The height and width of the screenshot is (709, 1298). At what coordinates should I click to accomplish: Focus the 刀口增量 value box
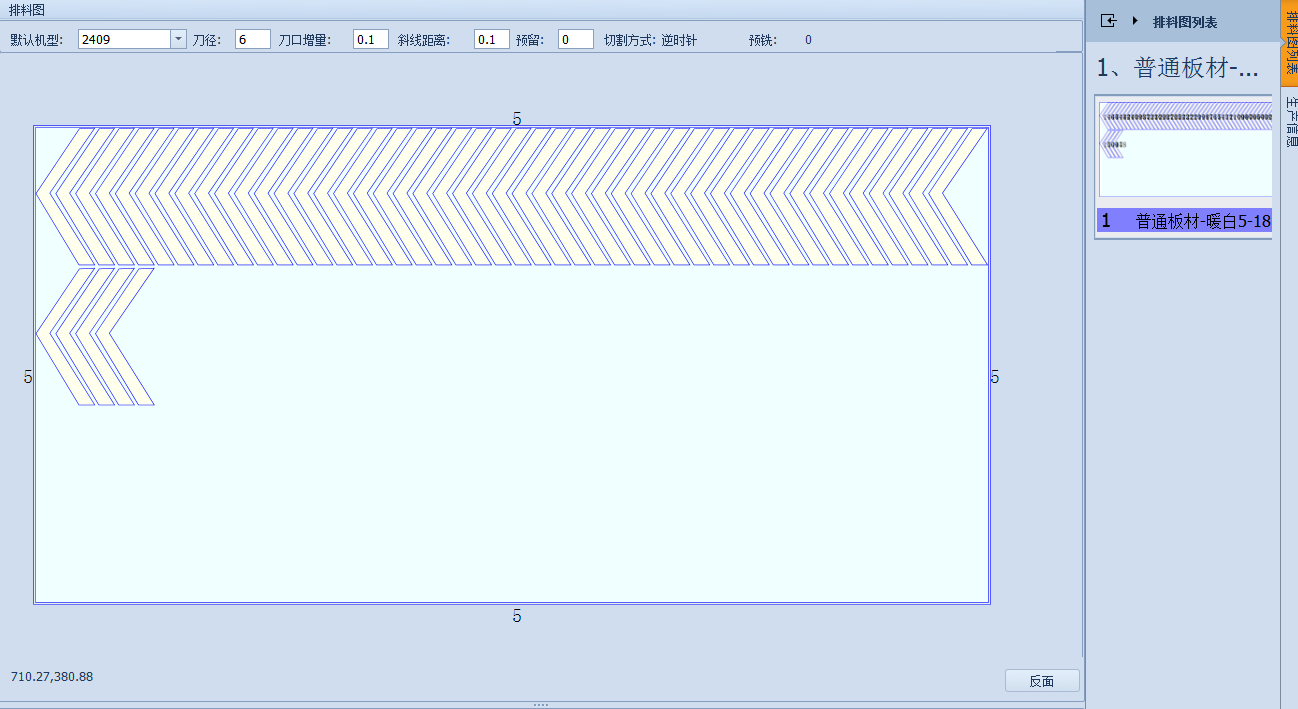click(x=371, y=39)
